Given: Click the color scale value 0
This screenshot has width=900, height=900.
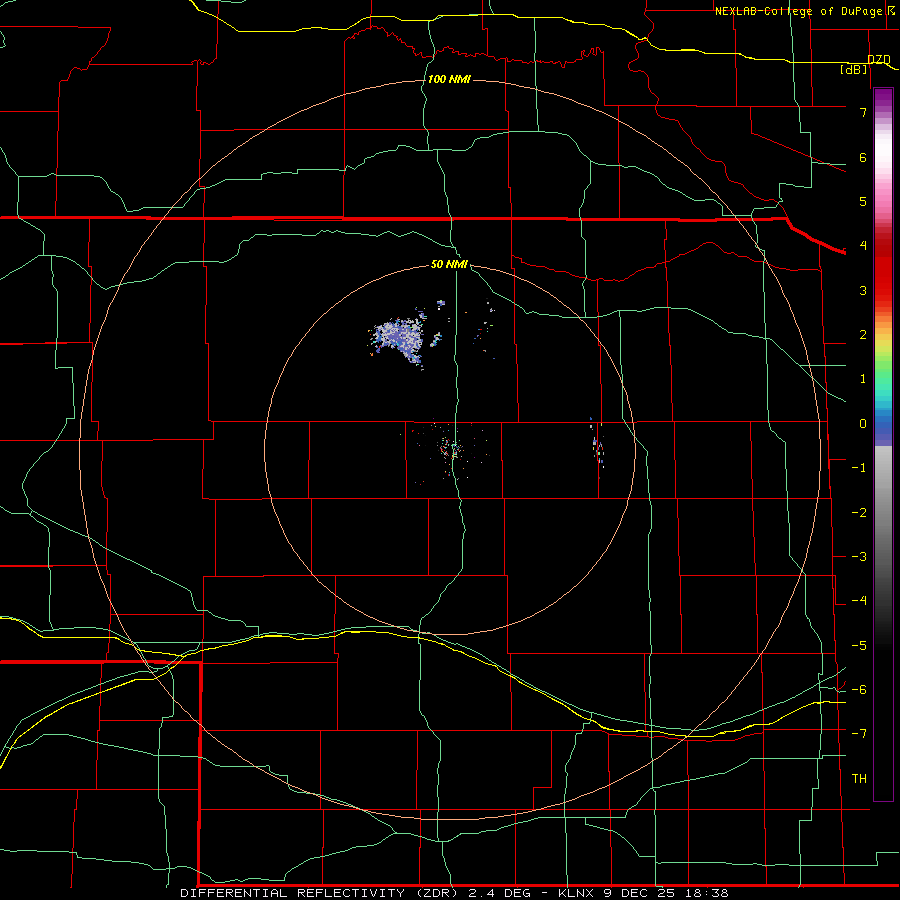Looking at the screenshot, I should [863, 424].
